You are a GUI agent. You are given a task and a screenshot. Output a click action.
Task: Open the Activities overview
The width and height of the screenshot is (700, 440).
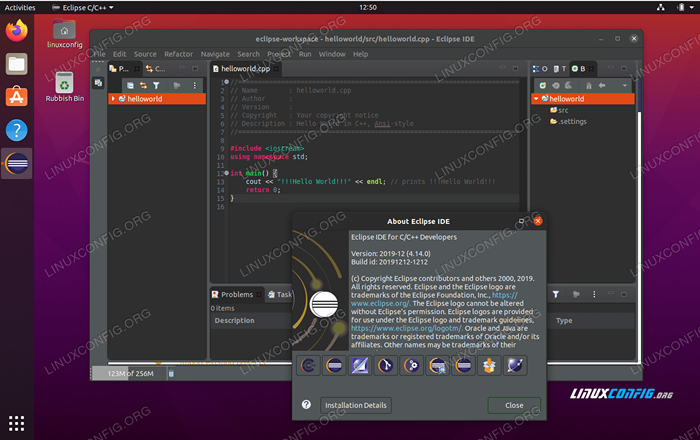20,8
